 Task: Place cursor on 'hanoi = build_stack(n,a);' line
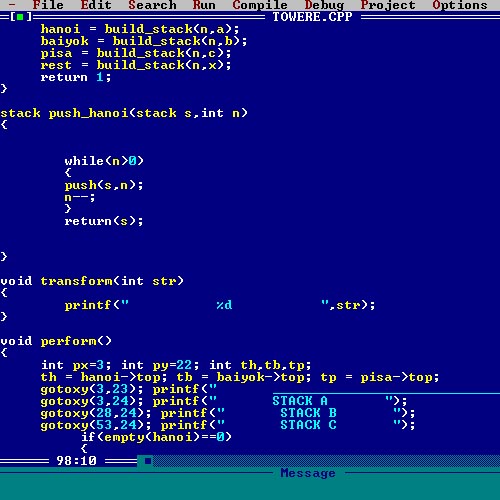140,29
